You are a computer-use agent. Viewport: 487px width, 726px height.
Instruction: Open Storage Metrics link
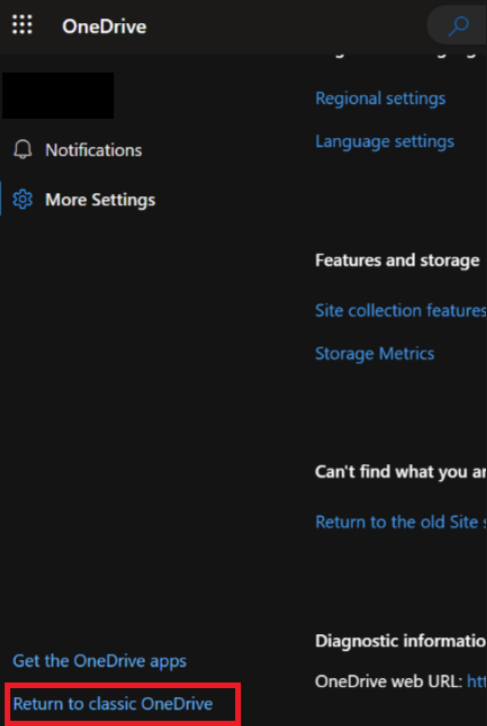click(x=375, y=354)
